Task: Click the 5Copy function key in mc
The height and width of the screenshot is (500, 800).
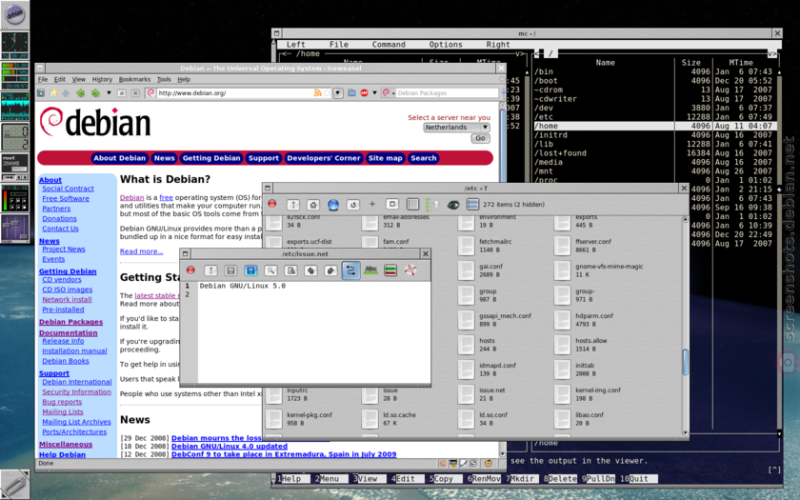Action: pos(443,479)
